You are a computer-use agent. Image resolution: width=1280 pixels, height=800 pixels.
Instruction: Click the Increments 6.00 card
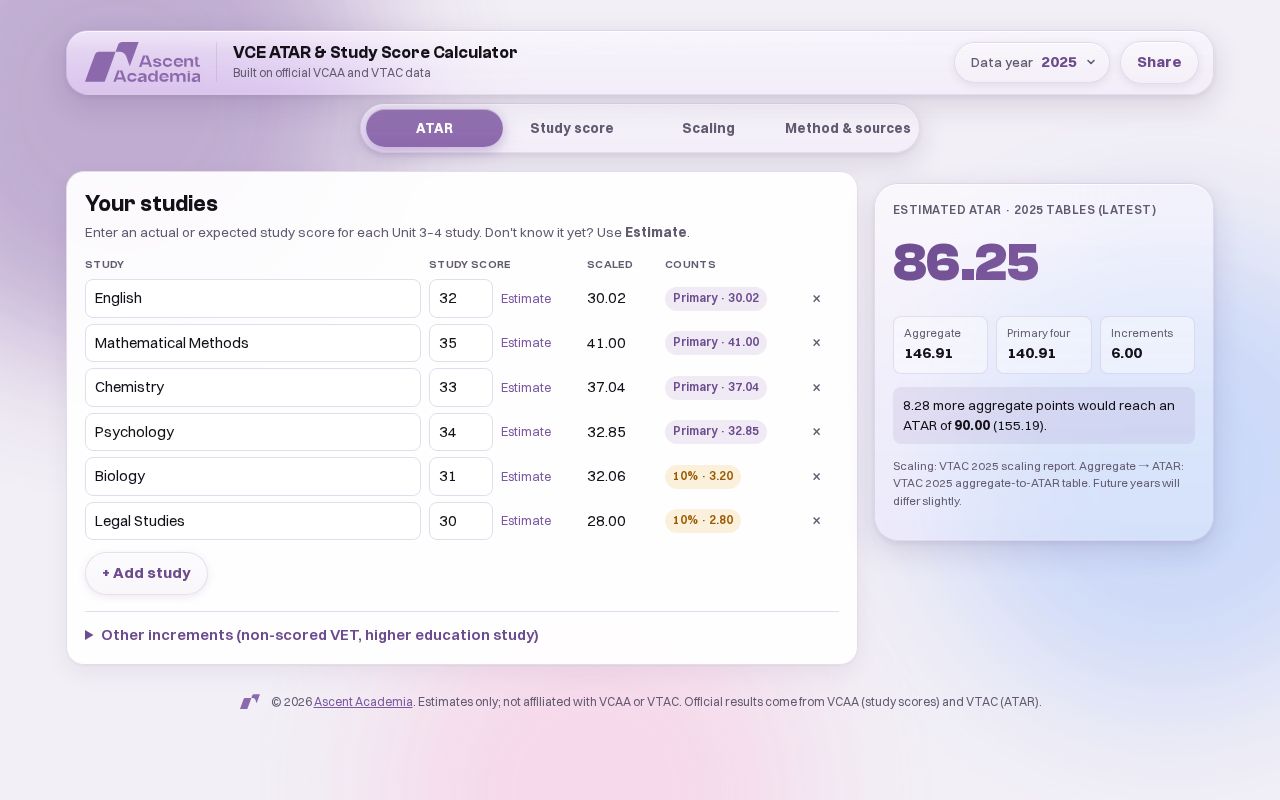[1147, 345]
